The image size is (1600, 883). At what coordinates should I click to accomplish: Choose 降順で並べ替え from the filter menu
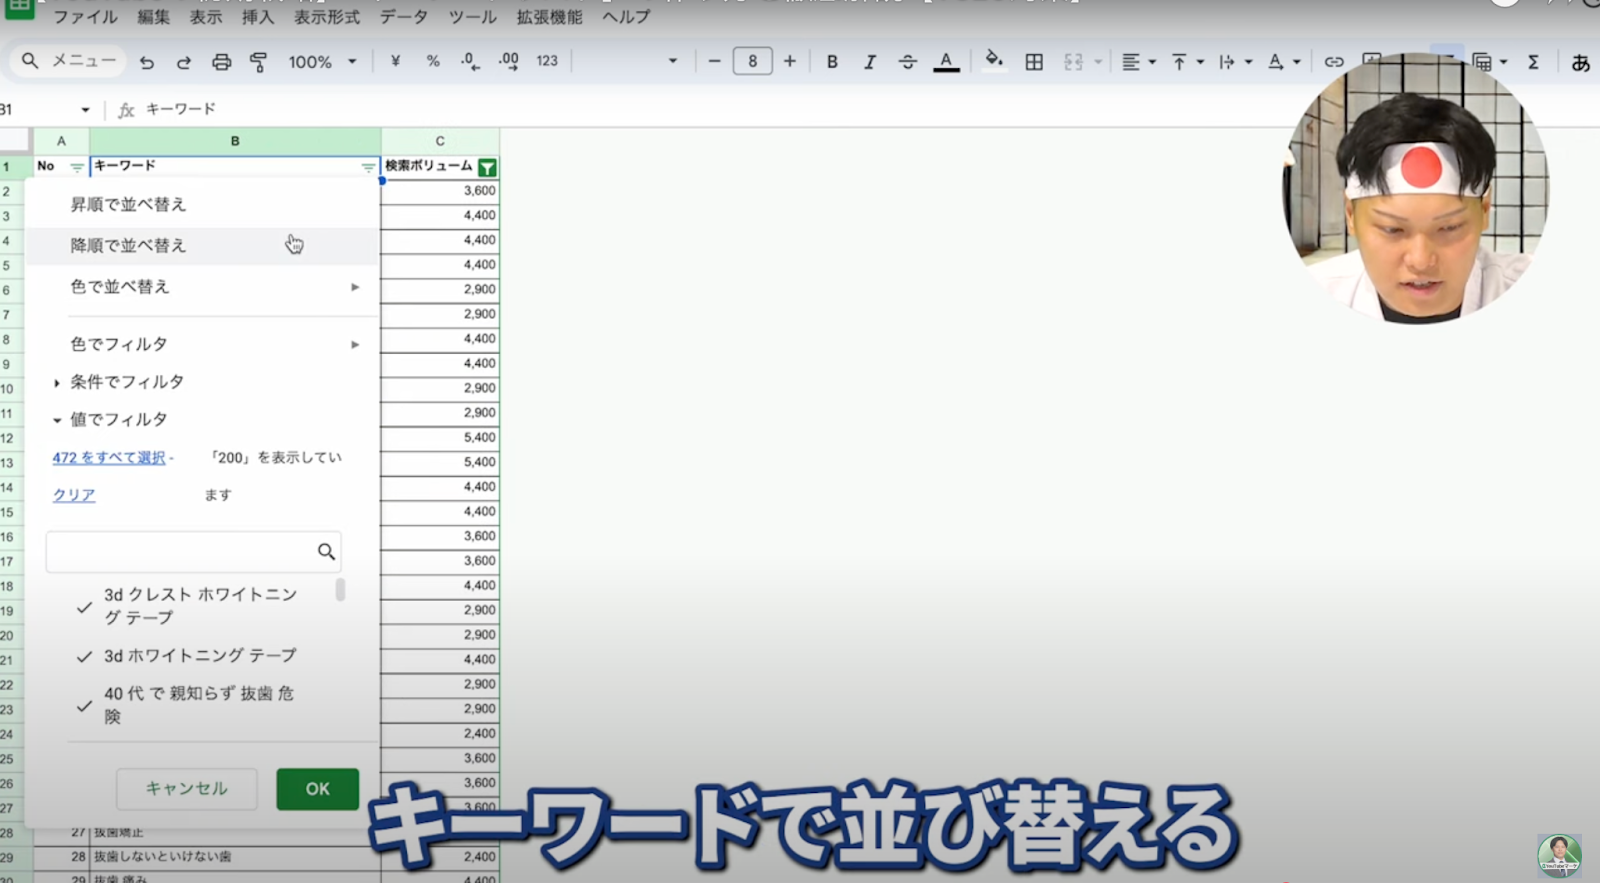pyautogui.click(x=128, y=246)
